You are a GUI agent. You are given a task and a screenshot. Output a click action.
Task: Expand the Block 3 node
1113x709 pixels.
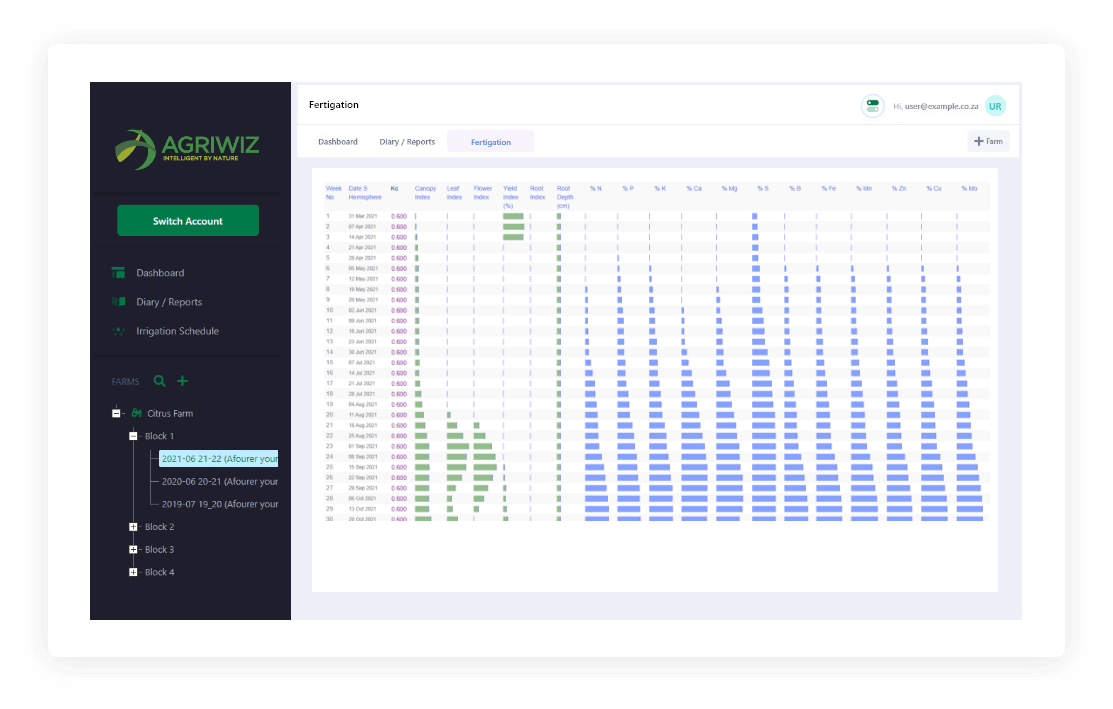[133, 550]
